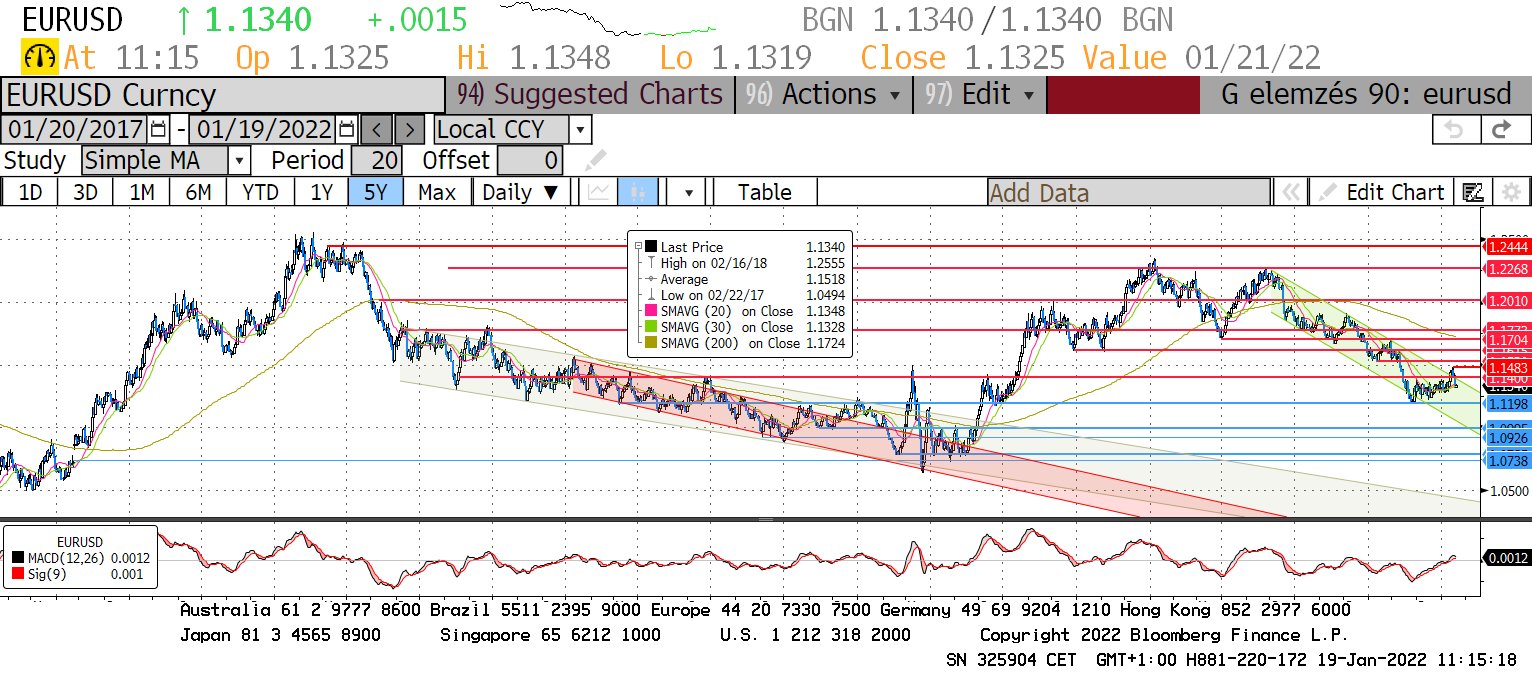
Task: Click the EURUSD ticker heading
Action: tap(72, 19)
